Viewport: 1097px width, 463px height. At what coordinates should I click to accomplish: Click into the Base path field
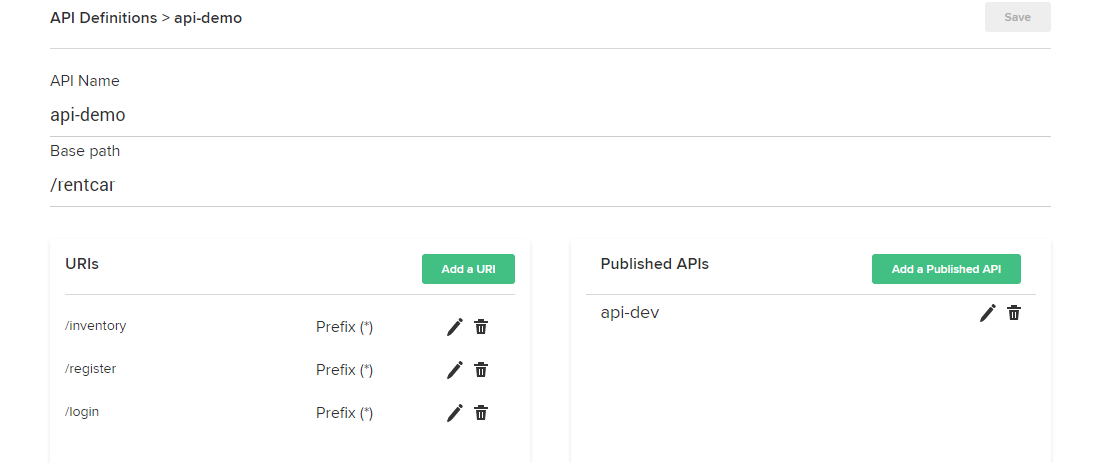[550, 185]
